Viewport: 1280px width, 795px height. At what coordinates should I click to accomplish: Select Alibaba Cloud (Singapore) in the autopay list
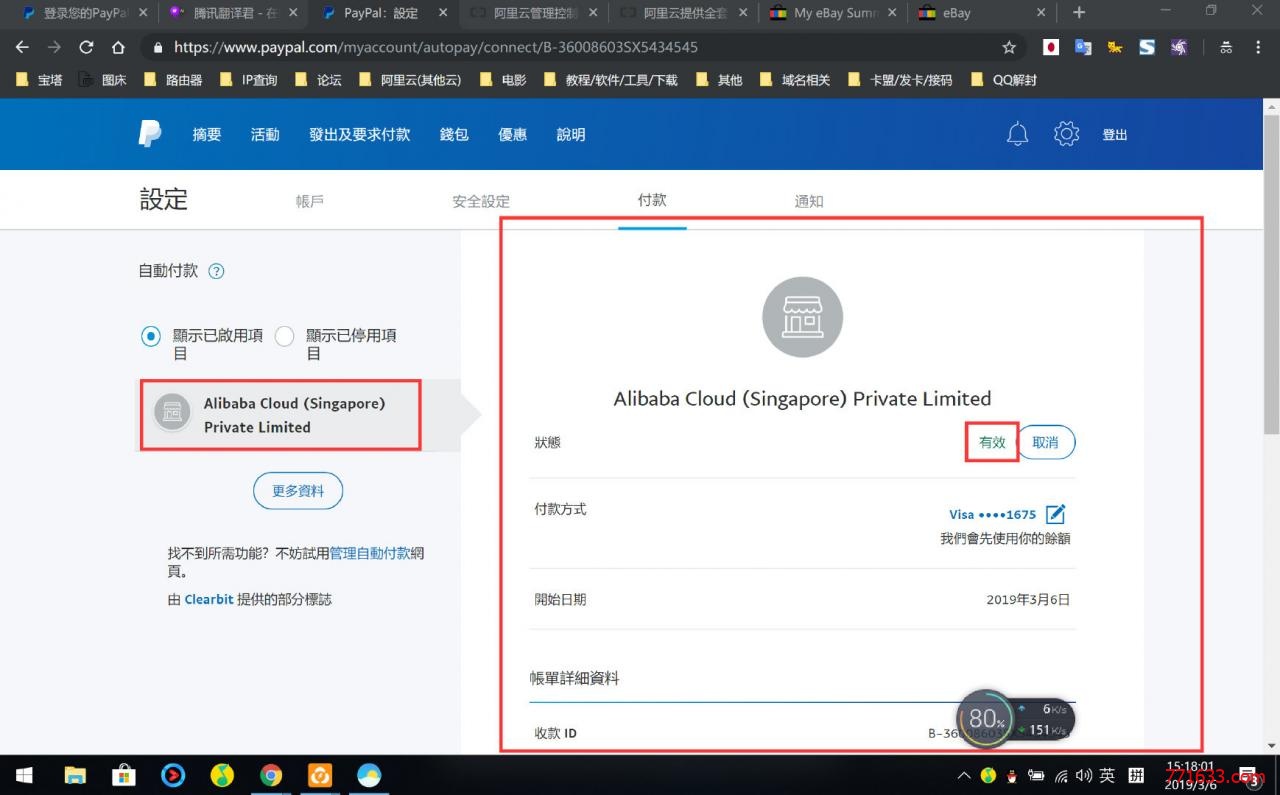(297, 415)
